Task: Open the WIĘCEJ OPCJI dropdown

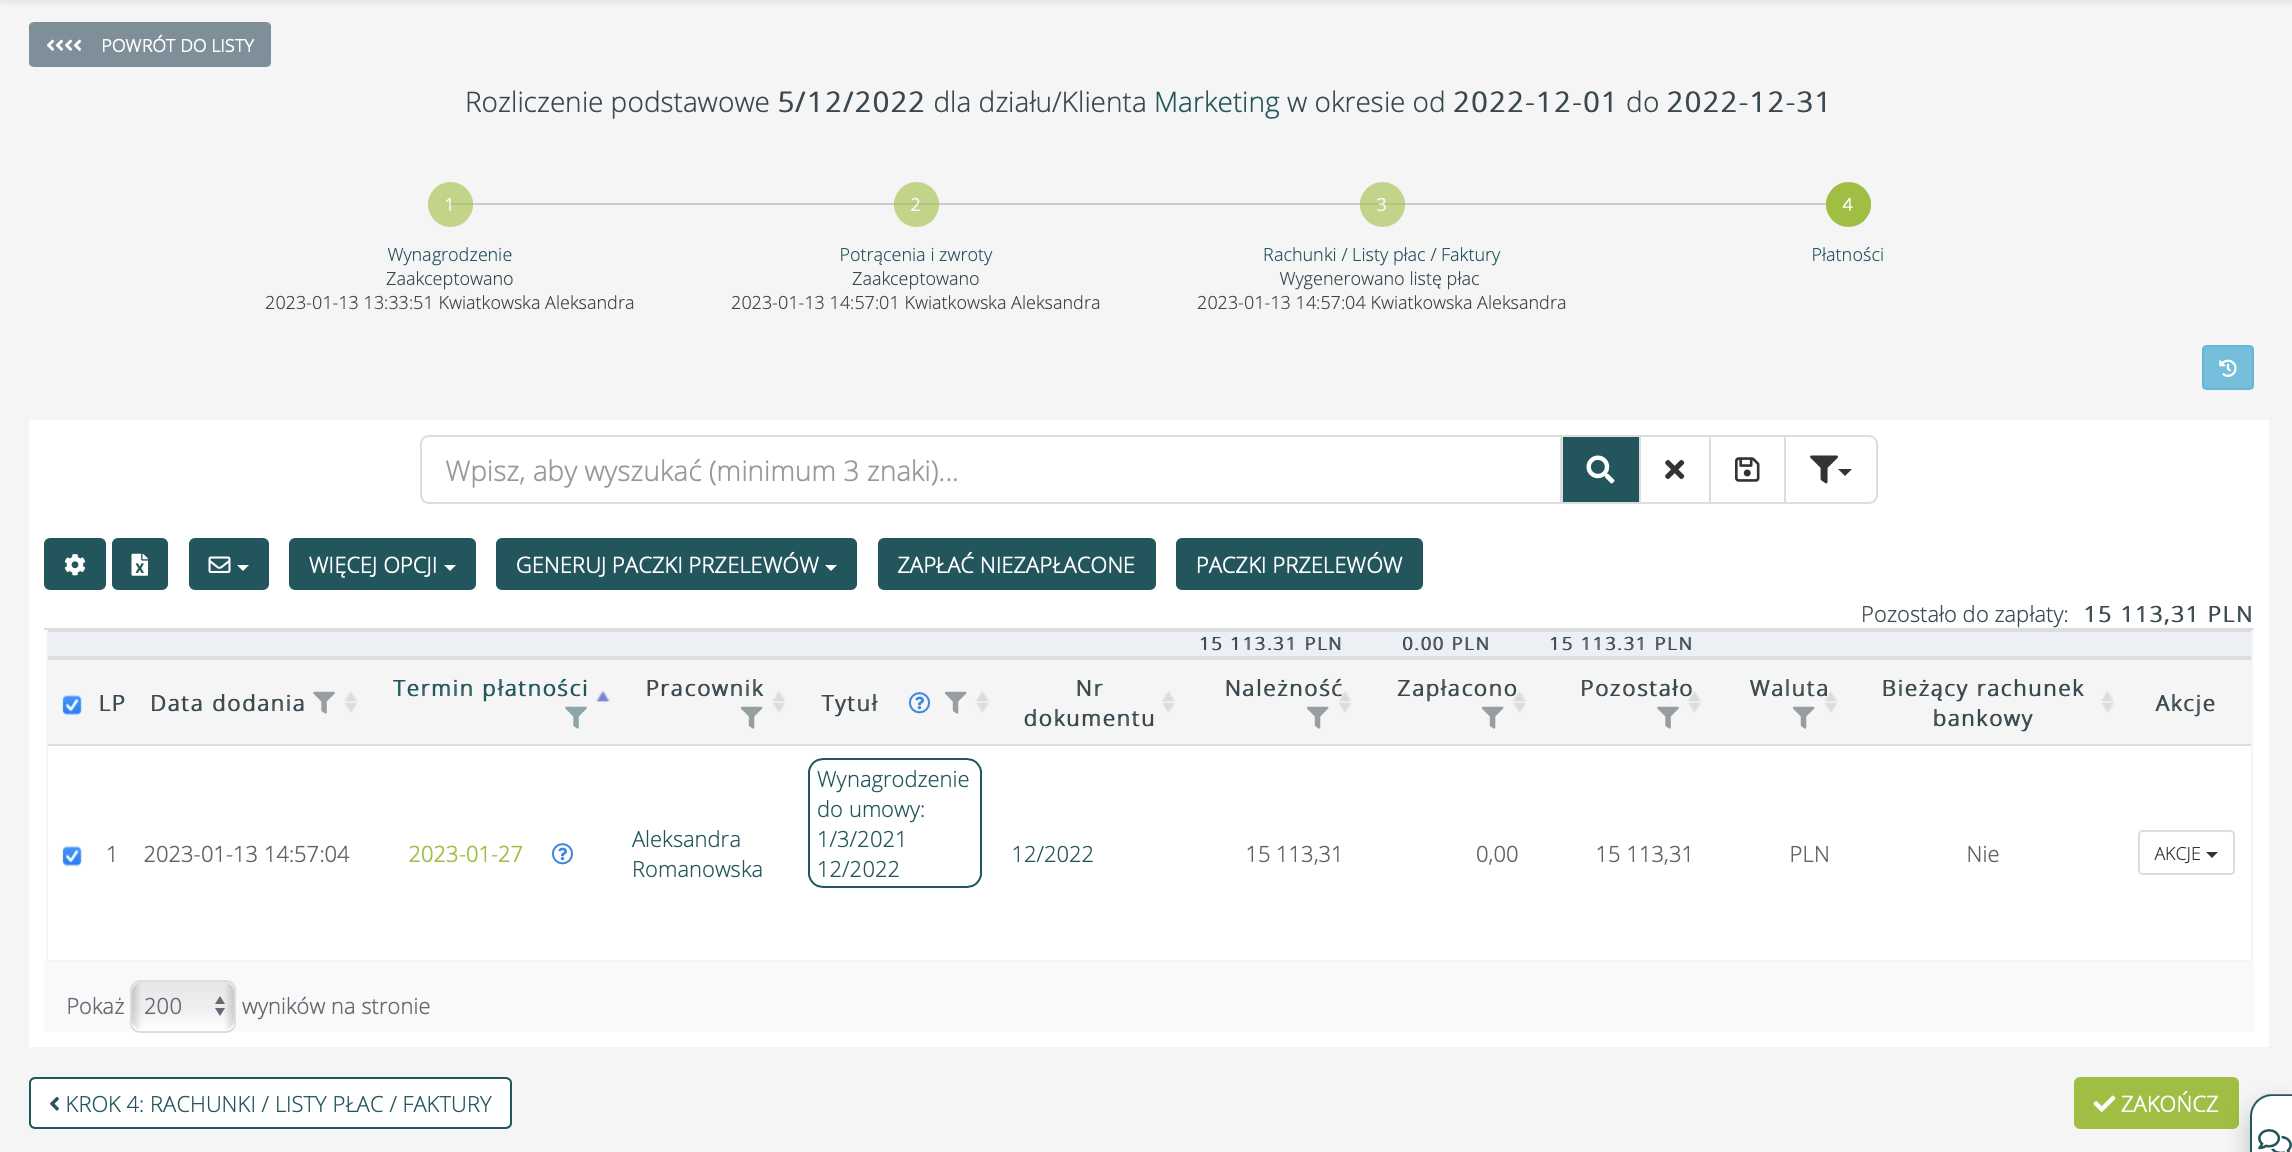Action: click(x=382, y=564)
